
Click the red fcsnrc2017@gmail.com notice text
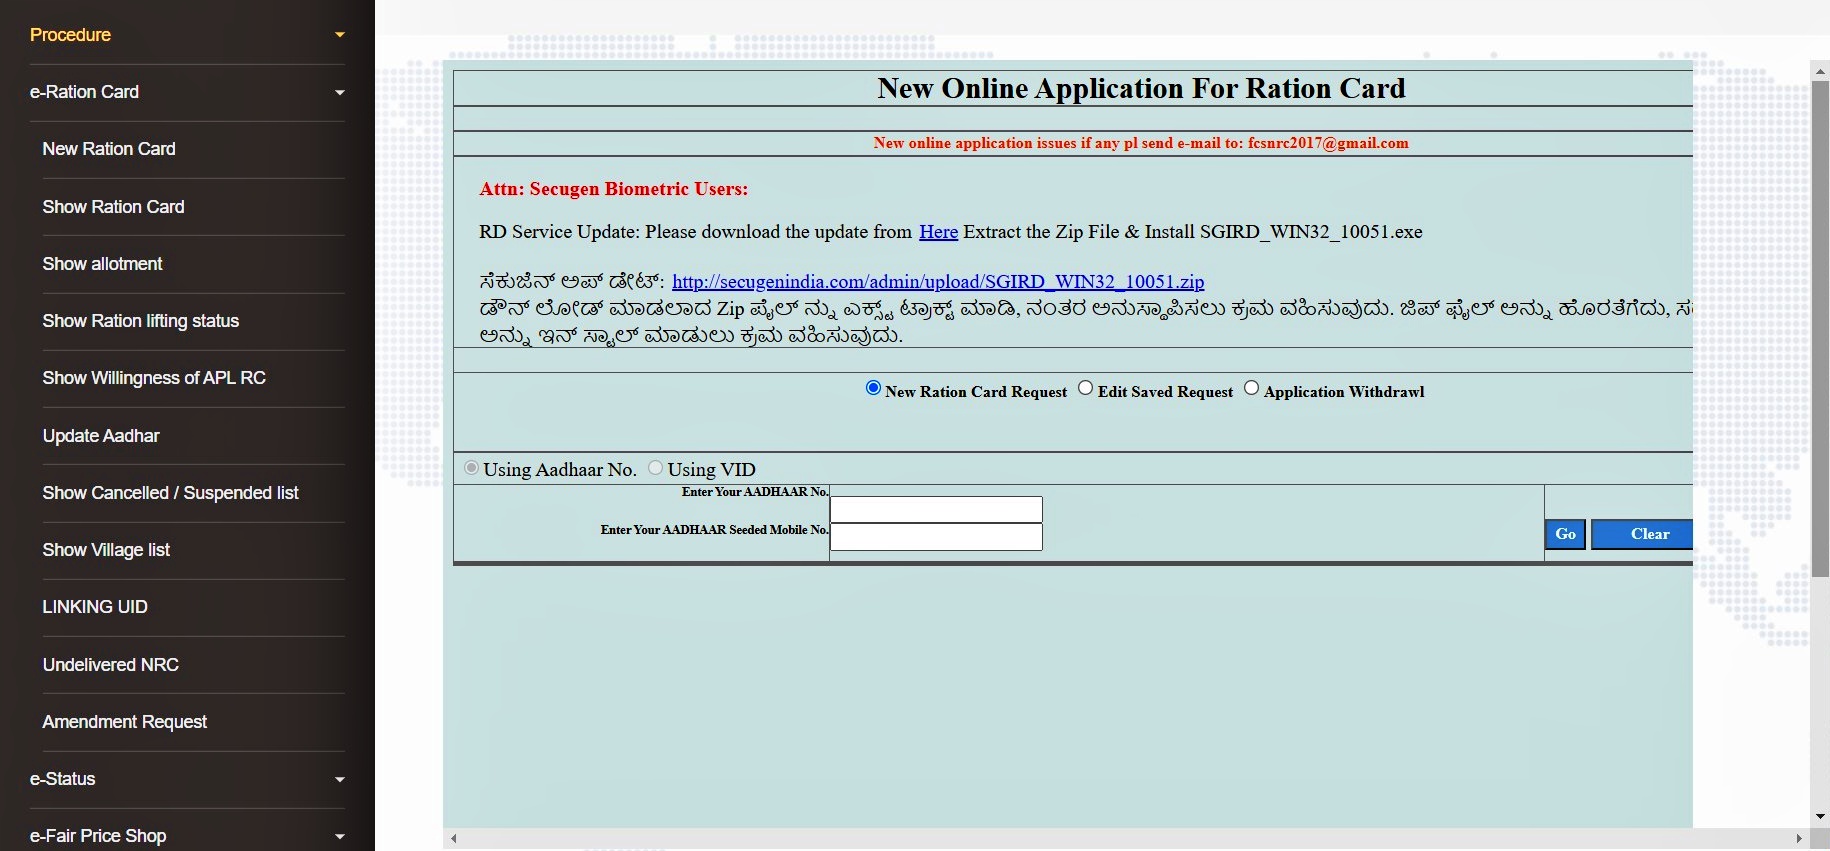(1141, 143)
